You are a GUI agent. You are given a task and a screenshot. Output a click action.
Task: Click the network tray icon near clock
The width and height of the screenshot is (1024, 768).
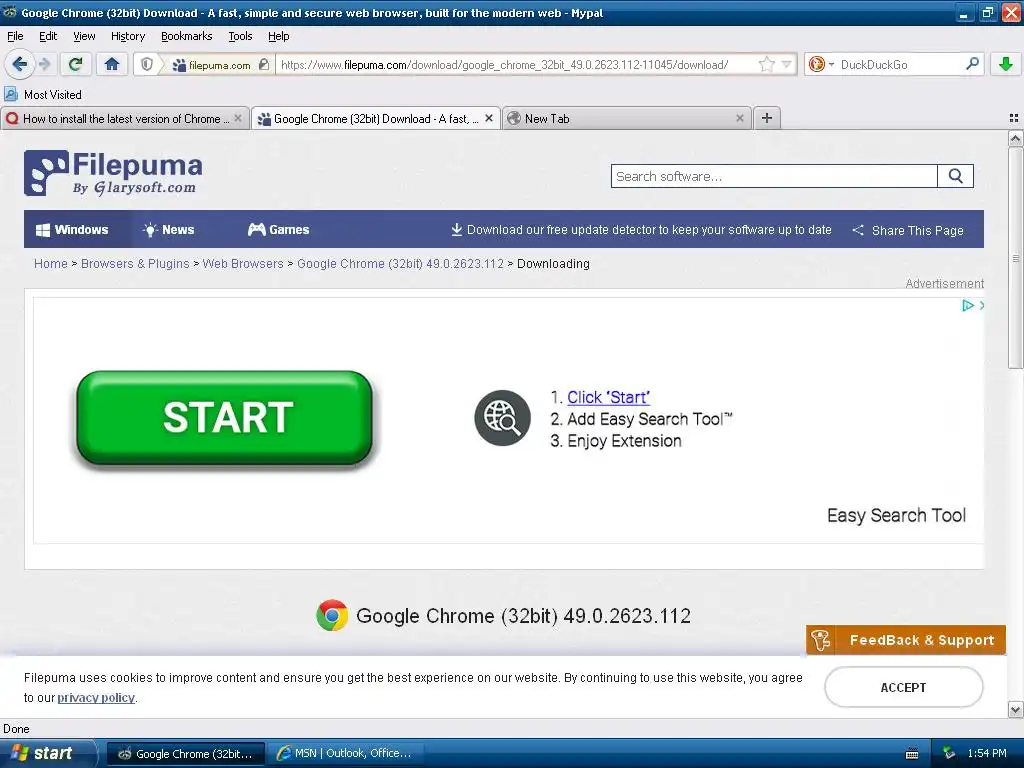[x=949, y=754]
